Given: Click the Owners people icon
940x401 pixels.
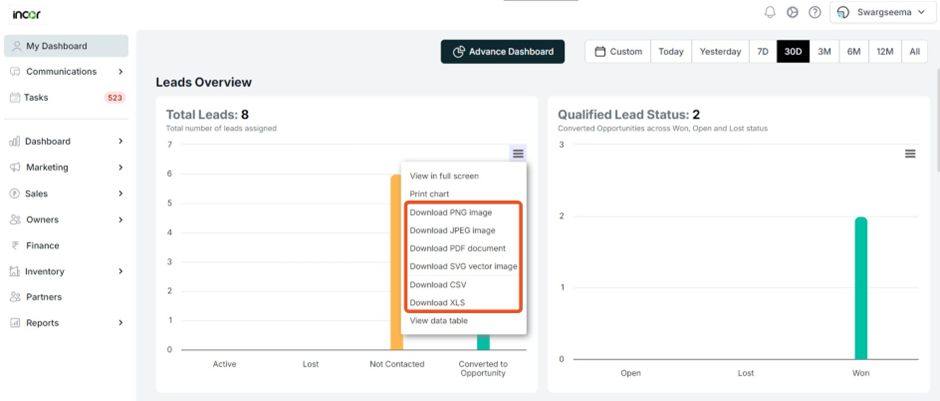Looking at the screenshot, I should [16, 219].
